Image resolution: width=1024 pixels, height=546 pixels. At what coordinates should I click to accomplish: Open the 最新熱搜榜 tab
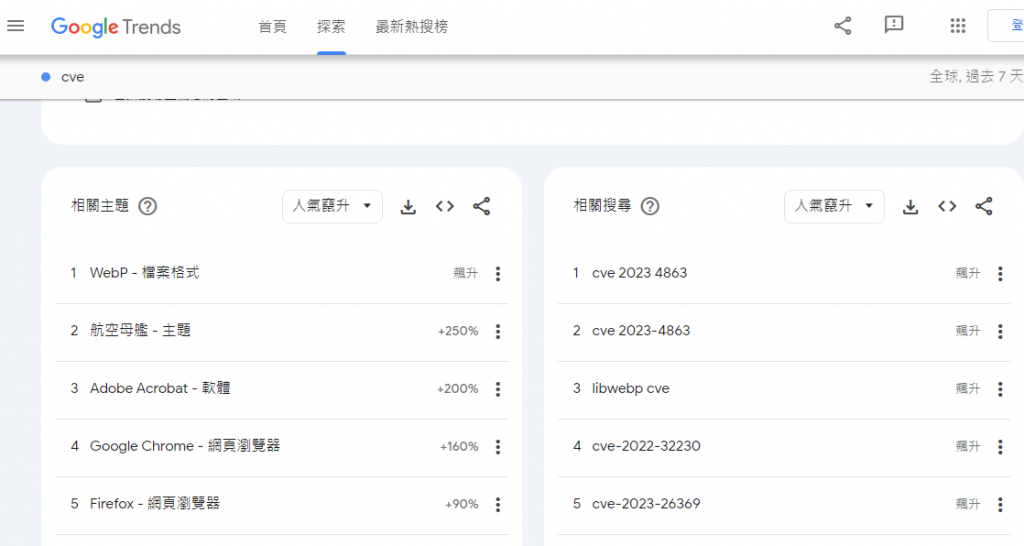411,27
